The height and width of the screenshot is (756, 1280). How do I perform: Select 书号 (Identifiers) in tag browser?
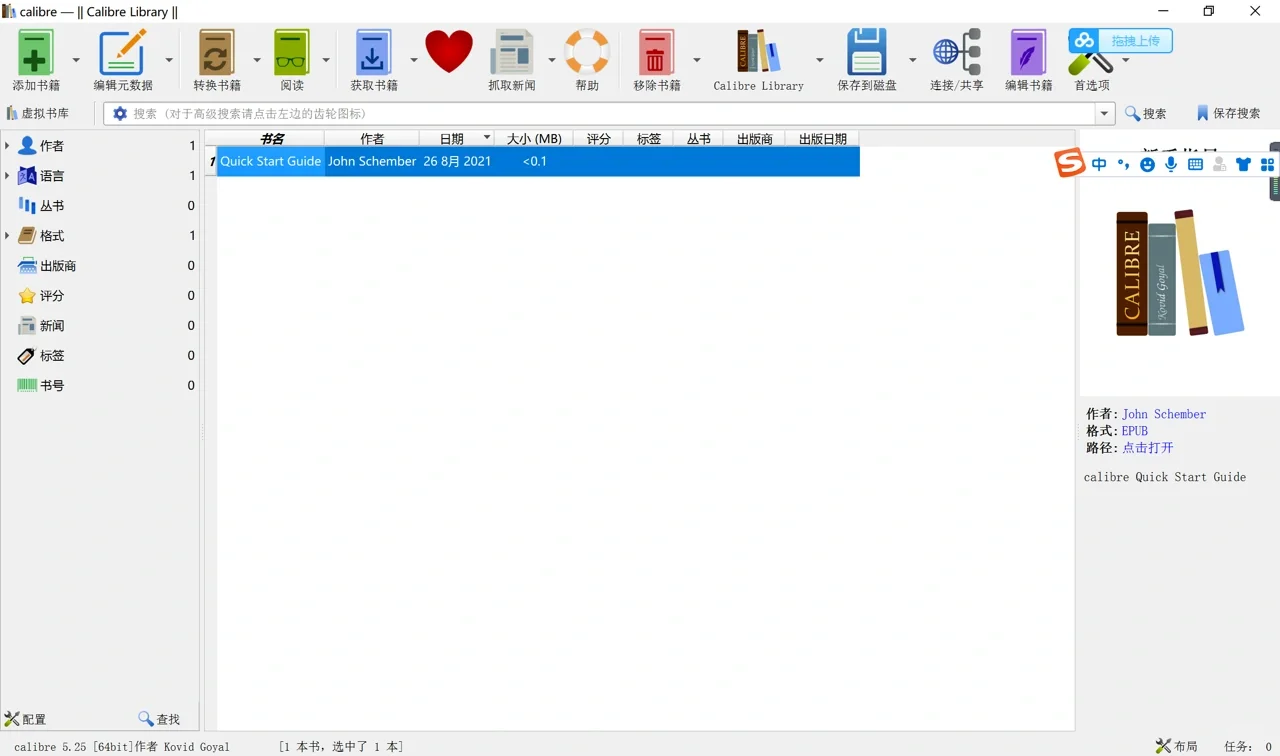pos(52,386)
